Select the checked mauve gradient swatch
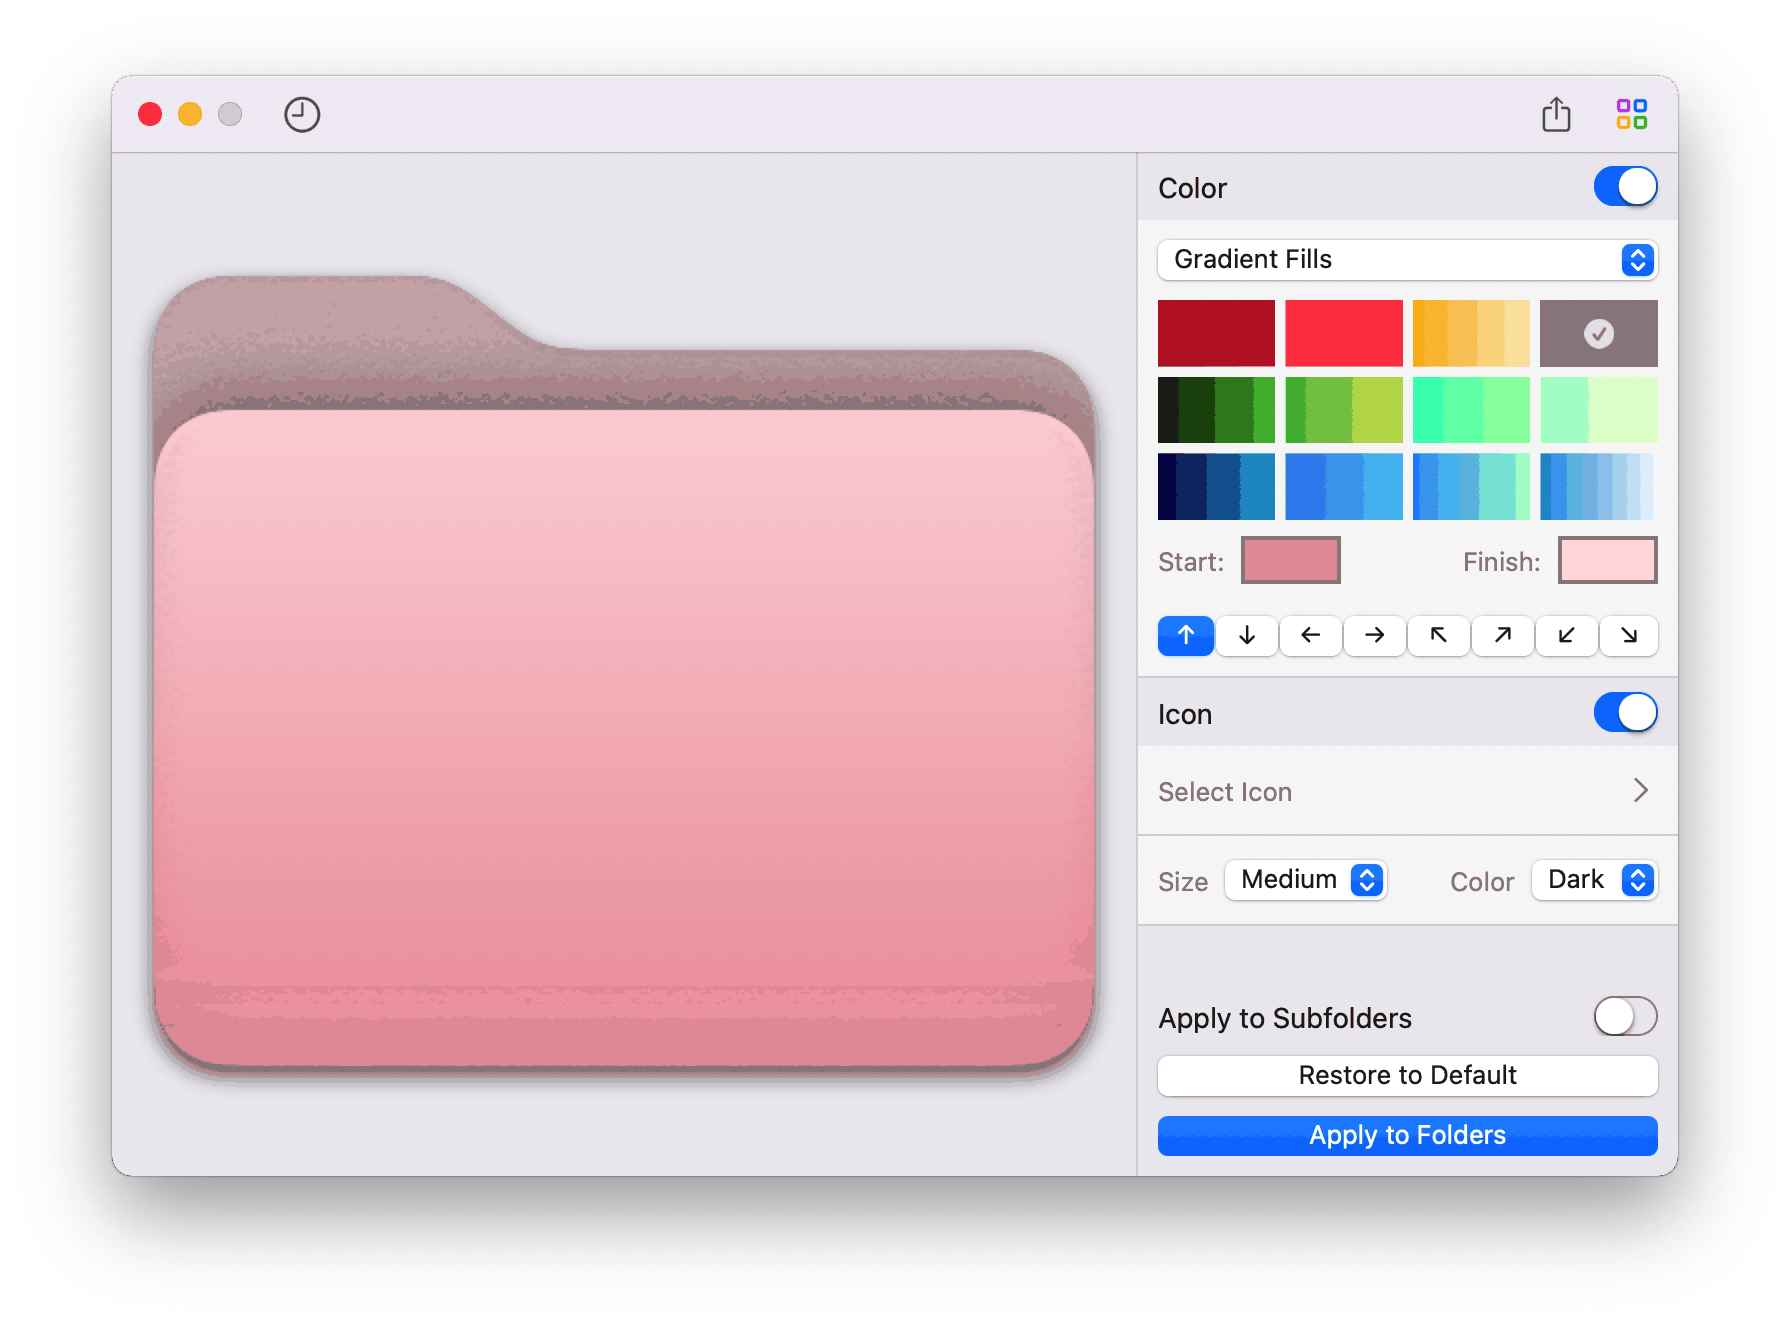 click(x=1599, y=333)
